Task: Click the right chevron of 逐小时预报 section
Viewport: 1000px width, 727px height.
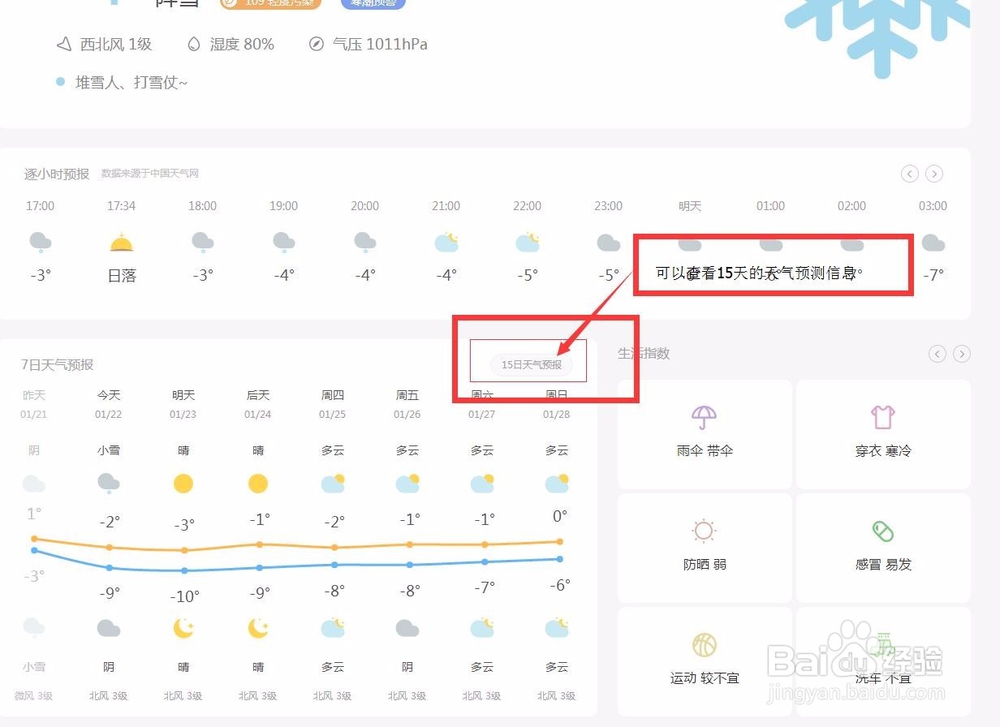Action: (x=934, y=173)
